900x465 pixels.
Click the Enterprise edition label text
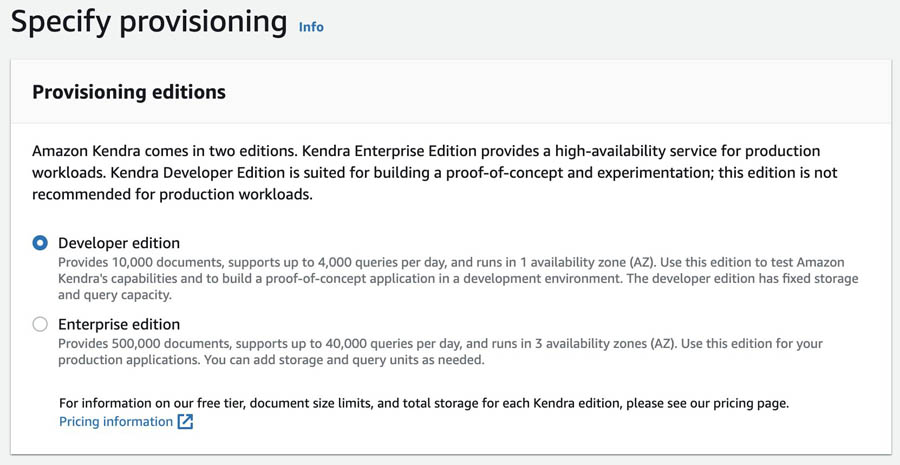tap(119, 324)
